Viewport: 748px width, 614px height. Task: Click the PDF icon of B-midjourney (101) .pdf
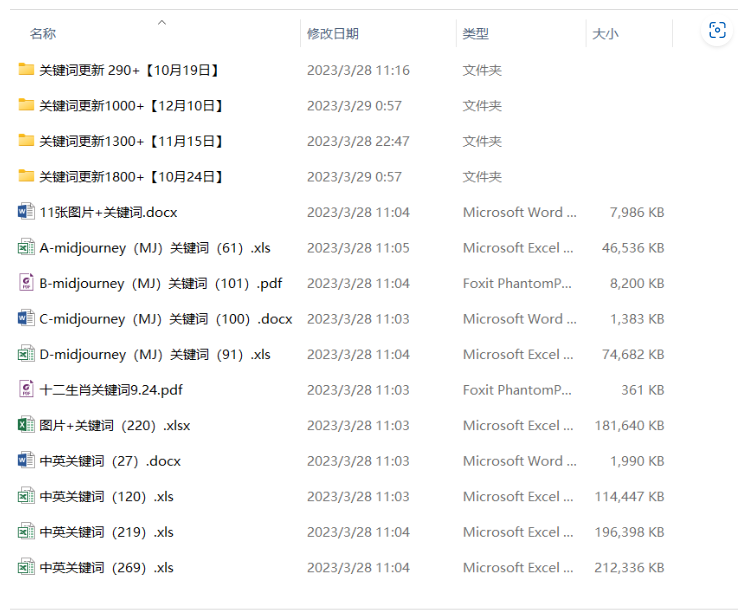coord(26,283)
